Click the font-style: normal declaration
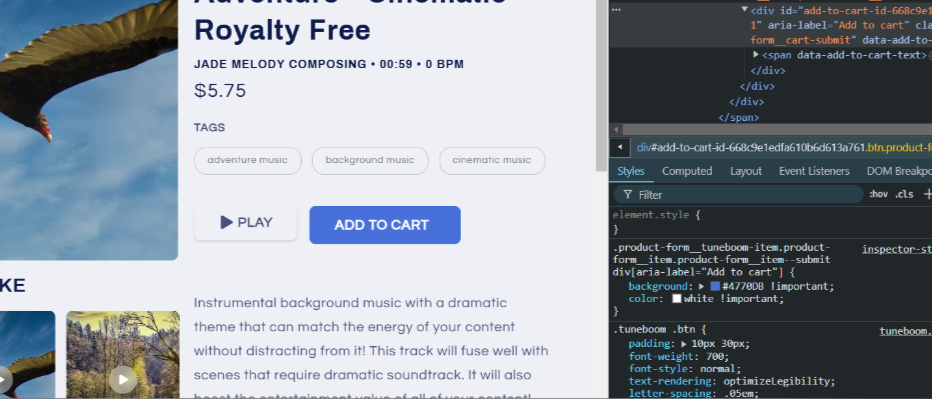The height and width of the screenshot is (399, 932). point(684,369)
